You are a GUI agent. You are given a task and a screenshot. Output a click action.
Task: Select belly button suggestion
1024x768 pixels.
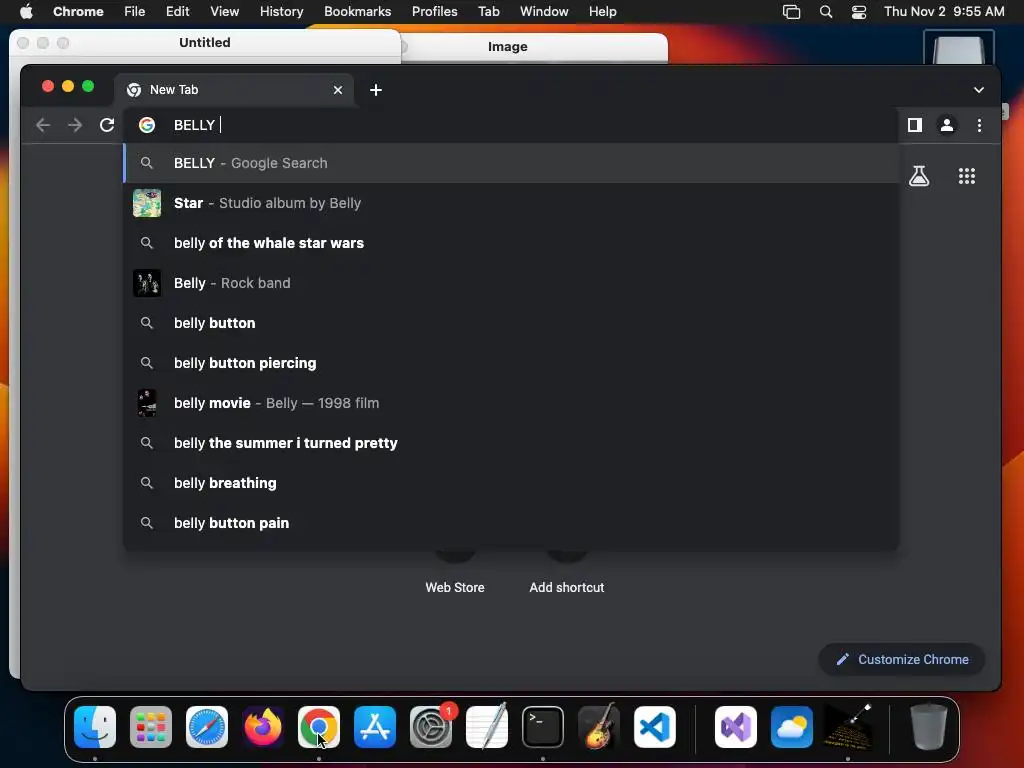(511, 323)
